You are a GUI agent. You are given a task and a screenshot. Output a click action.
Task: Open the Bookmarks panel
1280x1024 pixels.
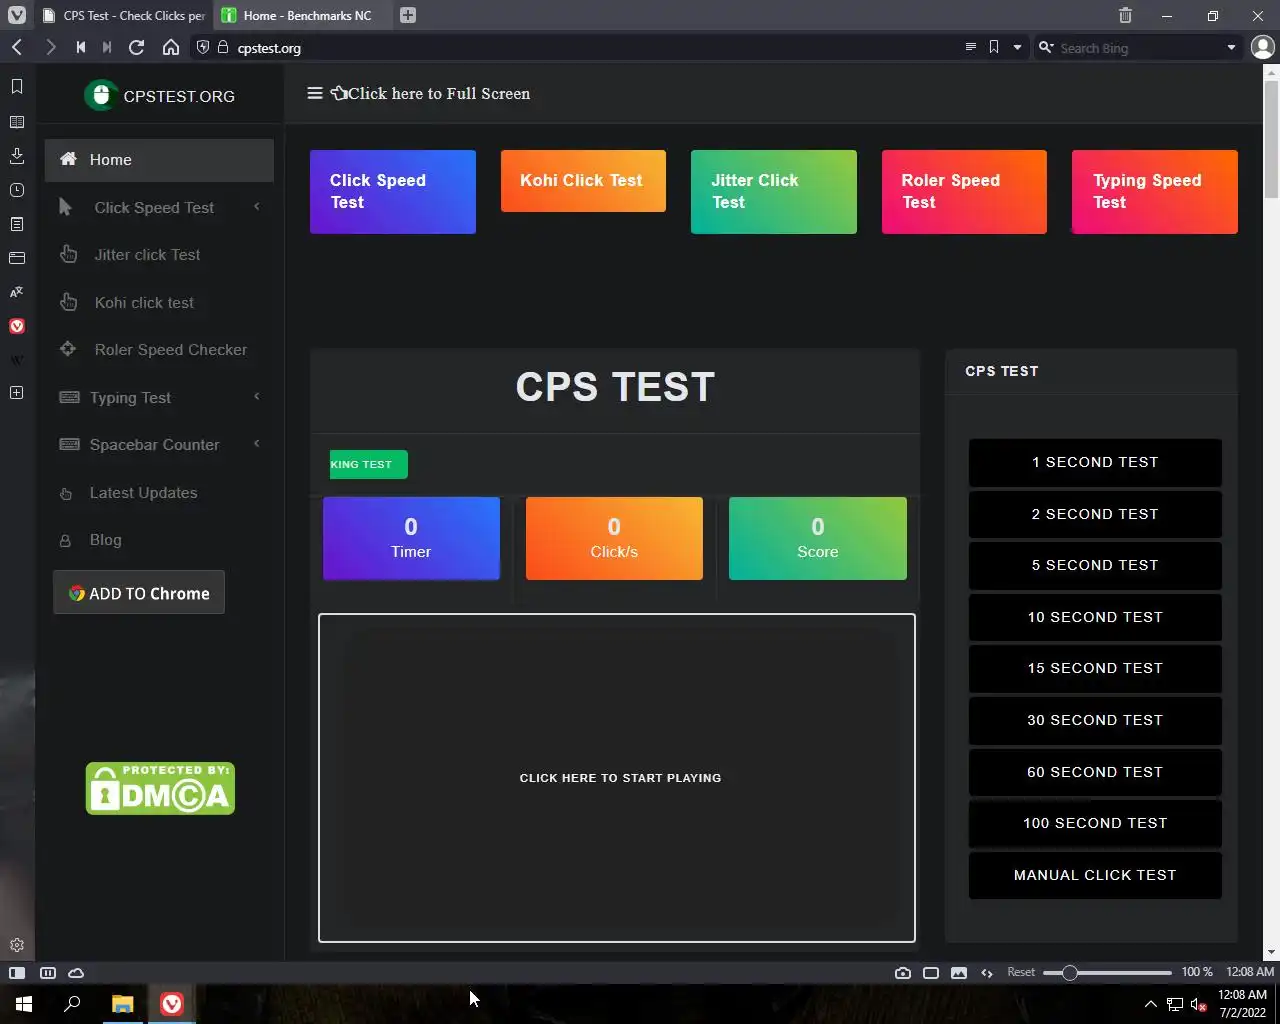click(x=17, y=87)
